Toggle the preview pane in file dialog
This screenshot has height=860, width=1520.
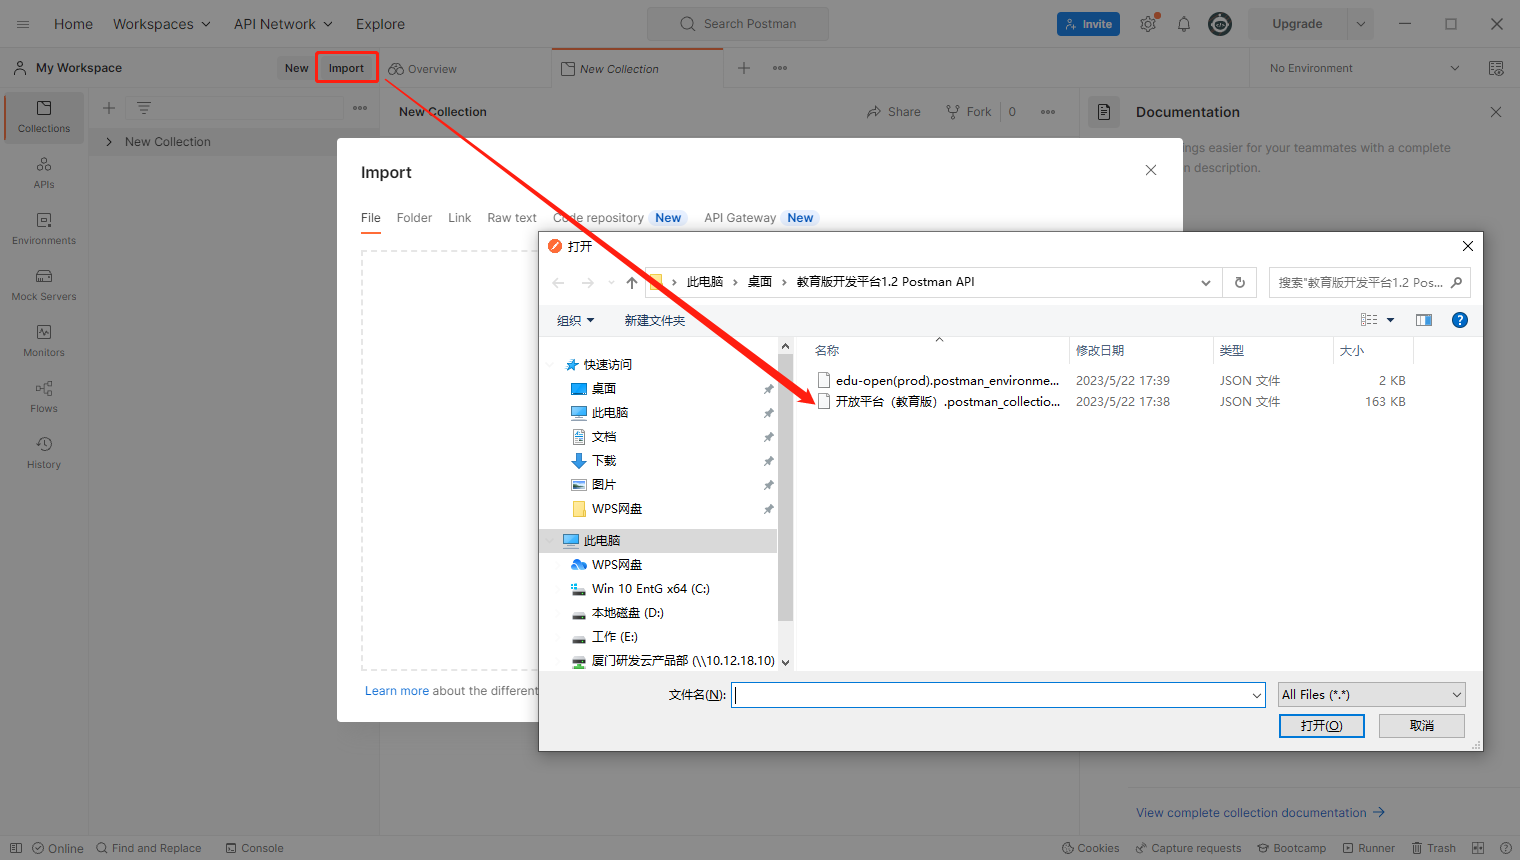tap(1423, 320)
